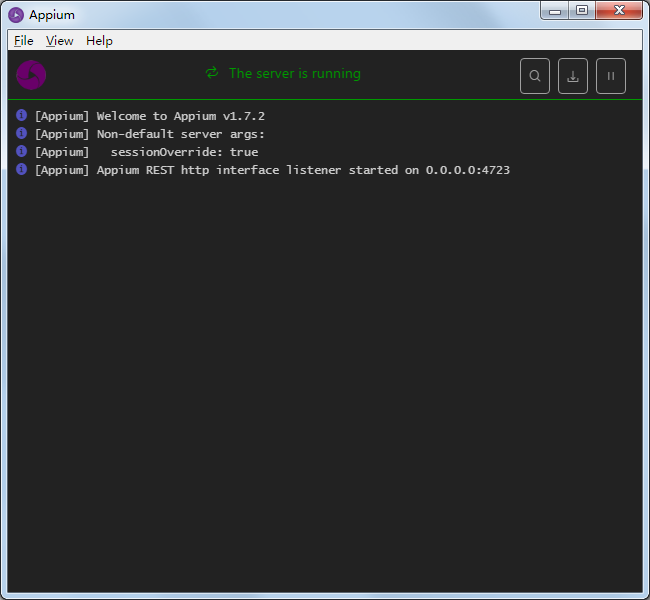Click info icon beside 'Welcome to Appium v1.7.2'

coord(22,115)
